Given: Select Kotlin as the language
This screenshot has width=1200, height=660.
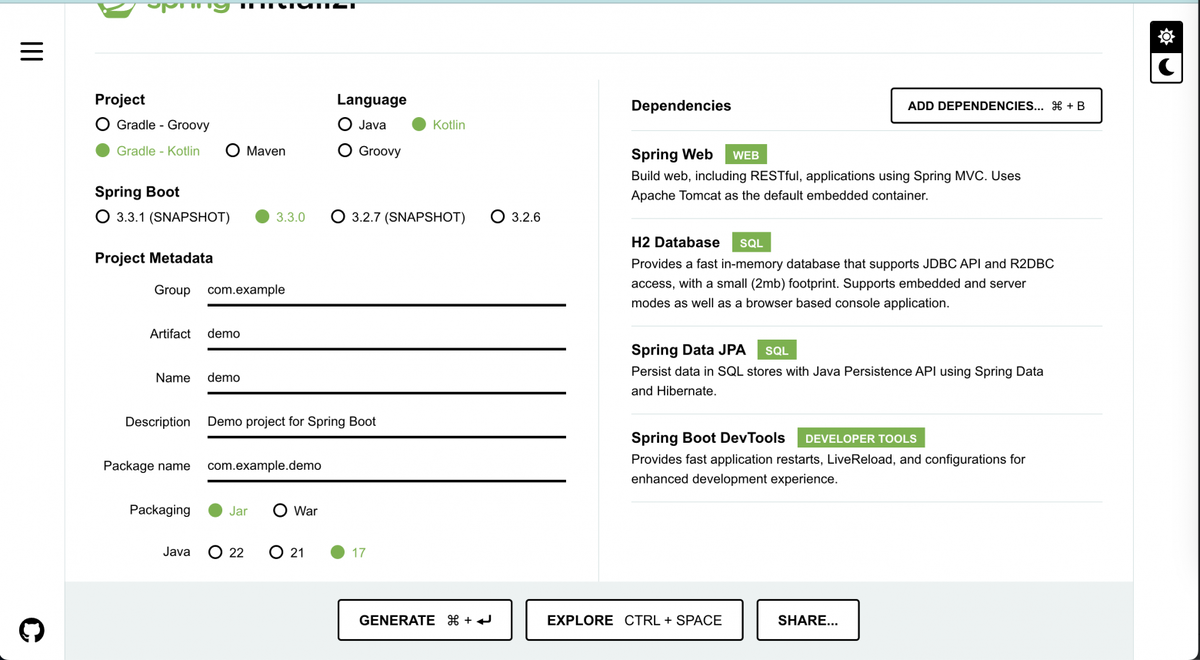Looking at the screenshot, I should click(438, 125).
